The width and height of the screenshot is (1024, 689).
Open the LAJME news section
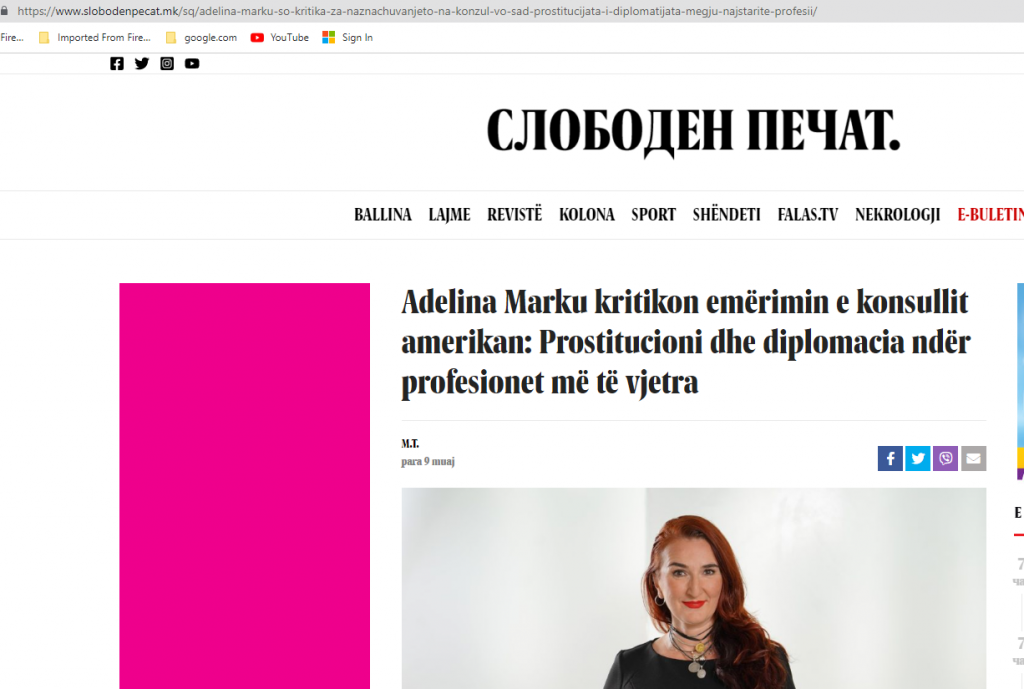tap(449, 215)
